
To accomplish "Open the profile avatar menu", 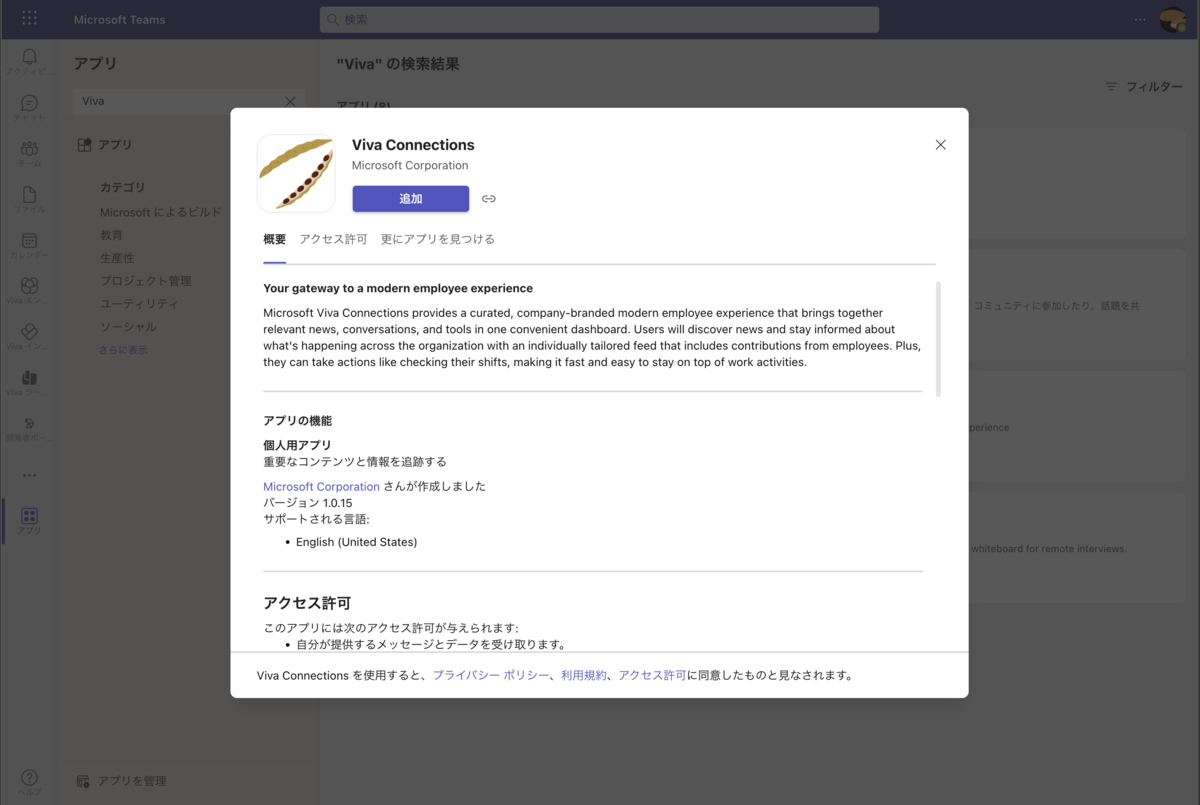I will click(1172, 19).
